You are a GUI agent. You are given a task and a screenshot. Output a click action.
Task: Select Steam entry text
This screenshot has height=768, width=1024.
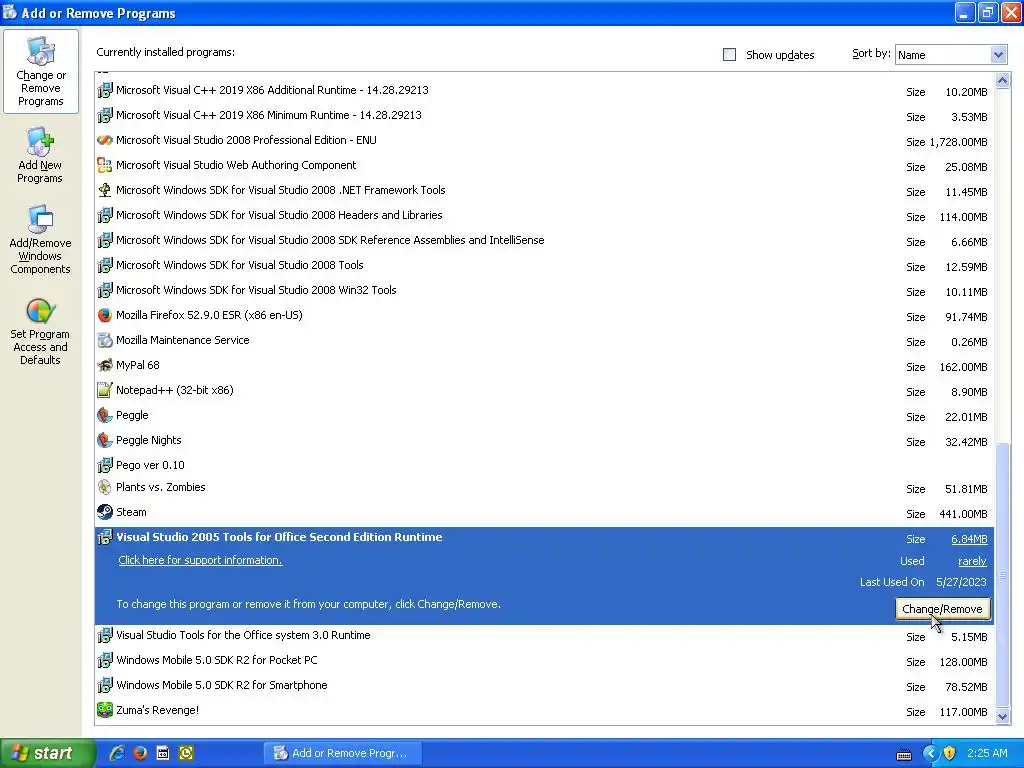pos(131,512)
